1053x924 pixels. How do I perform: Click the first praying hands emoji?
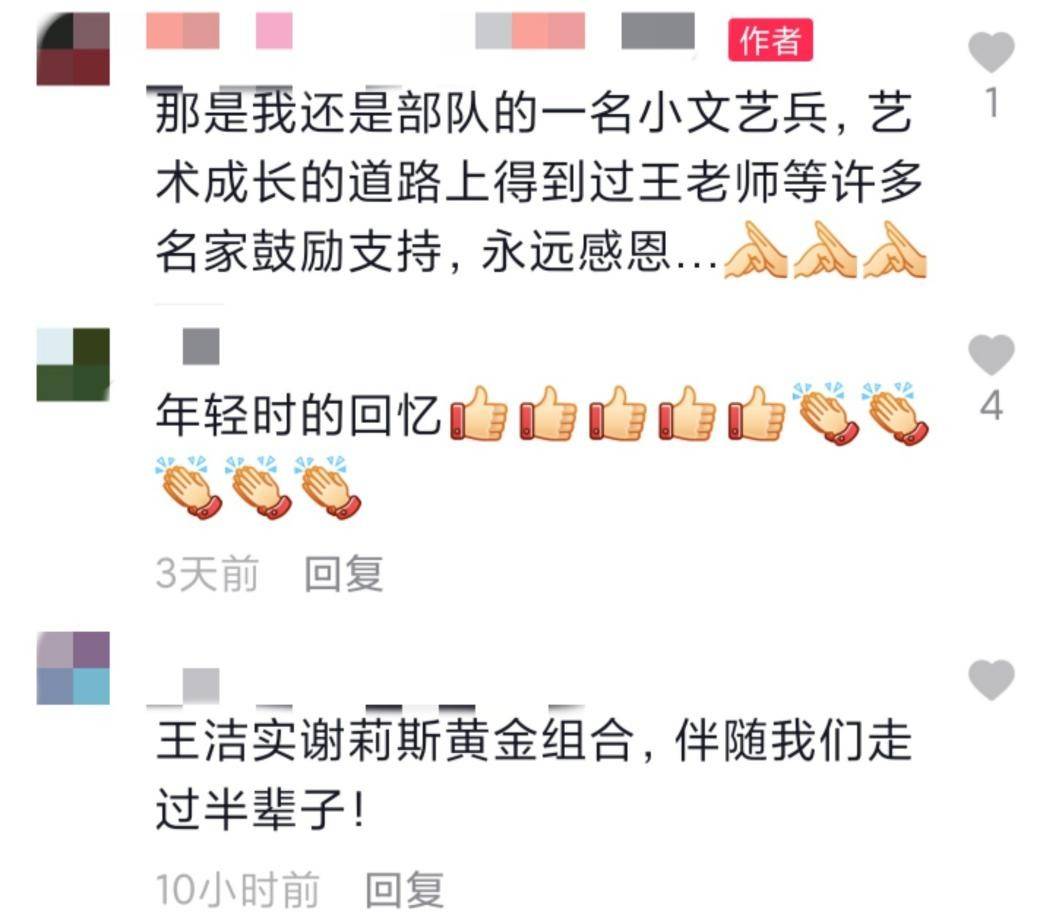tap(756, 250)
